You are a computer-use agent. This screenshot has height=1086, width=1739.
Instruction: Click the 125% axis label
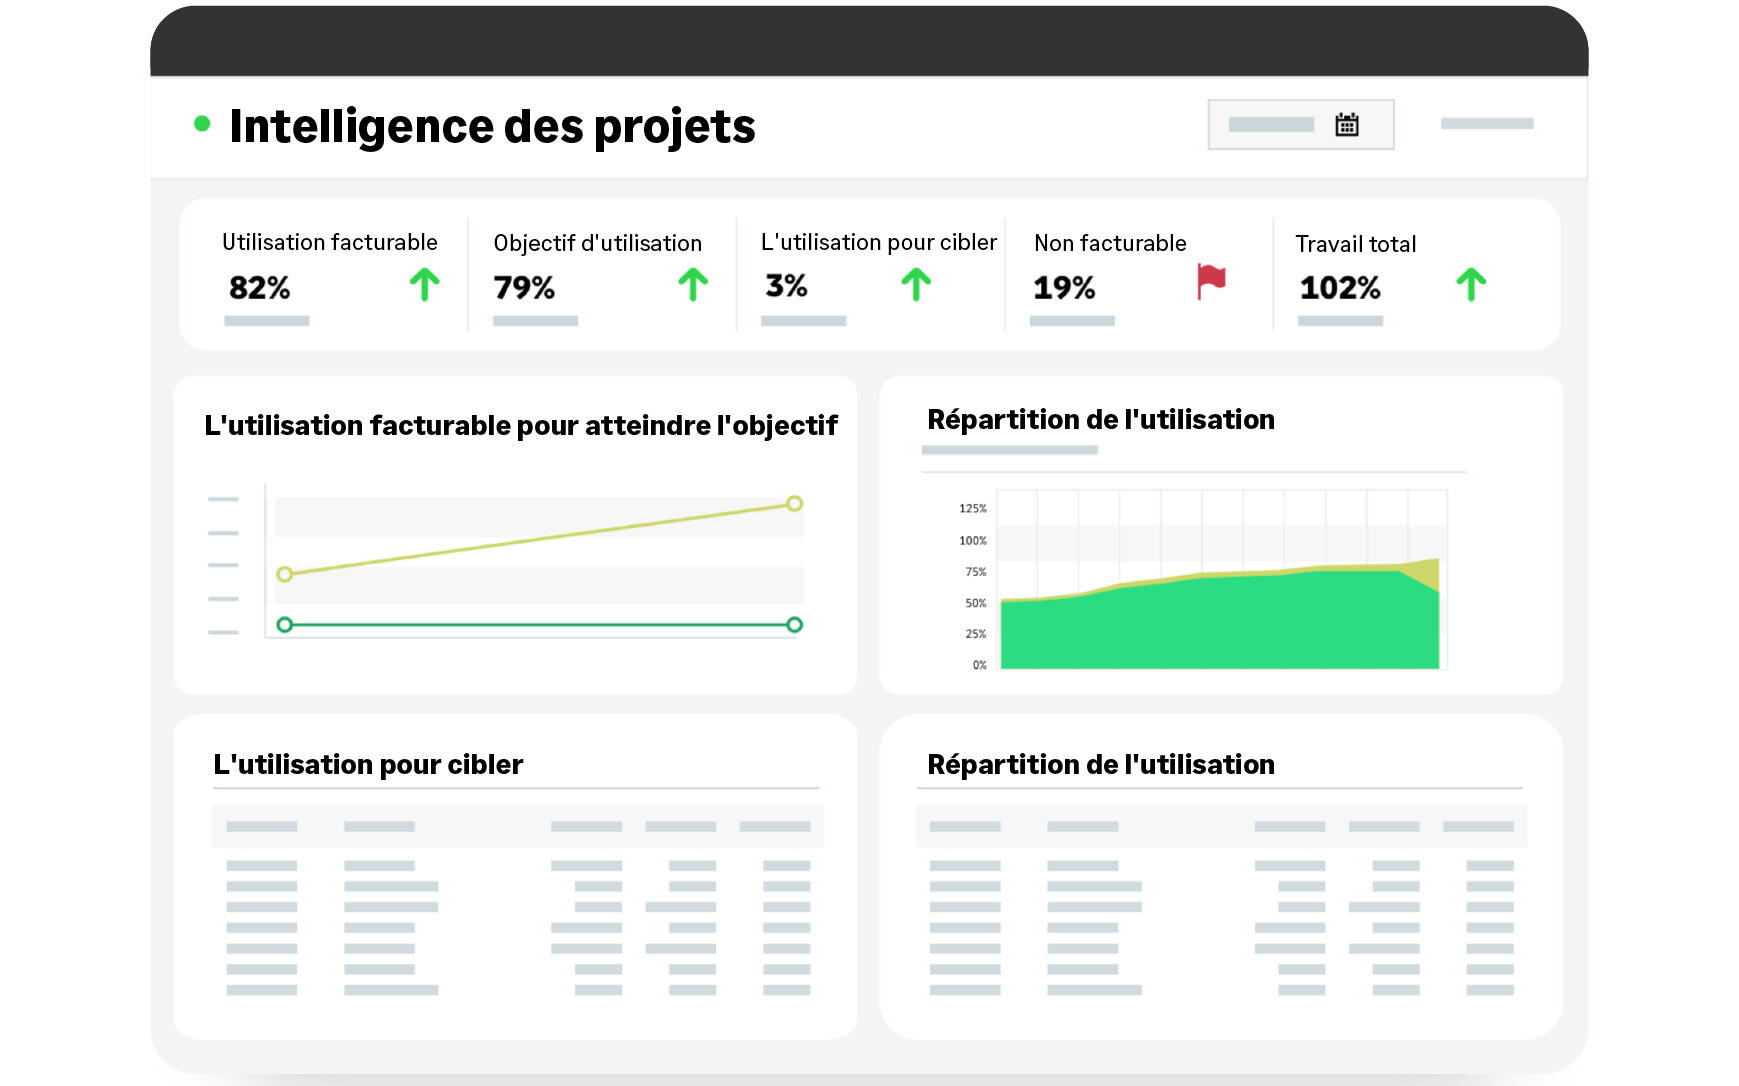click(x=972, y=509)
